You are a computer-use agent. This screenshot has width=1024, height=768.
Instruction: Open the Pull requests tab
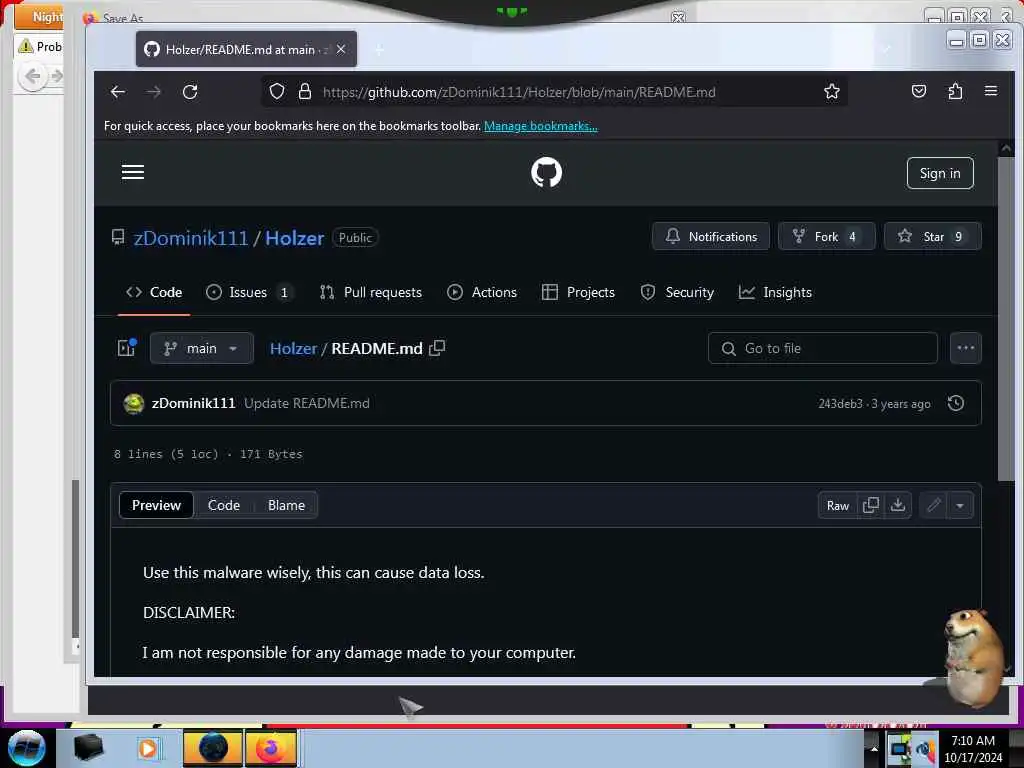pyautogui.click(x=370, y=293)
